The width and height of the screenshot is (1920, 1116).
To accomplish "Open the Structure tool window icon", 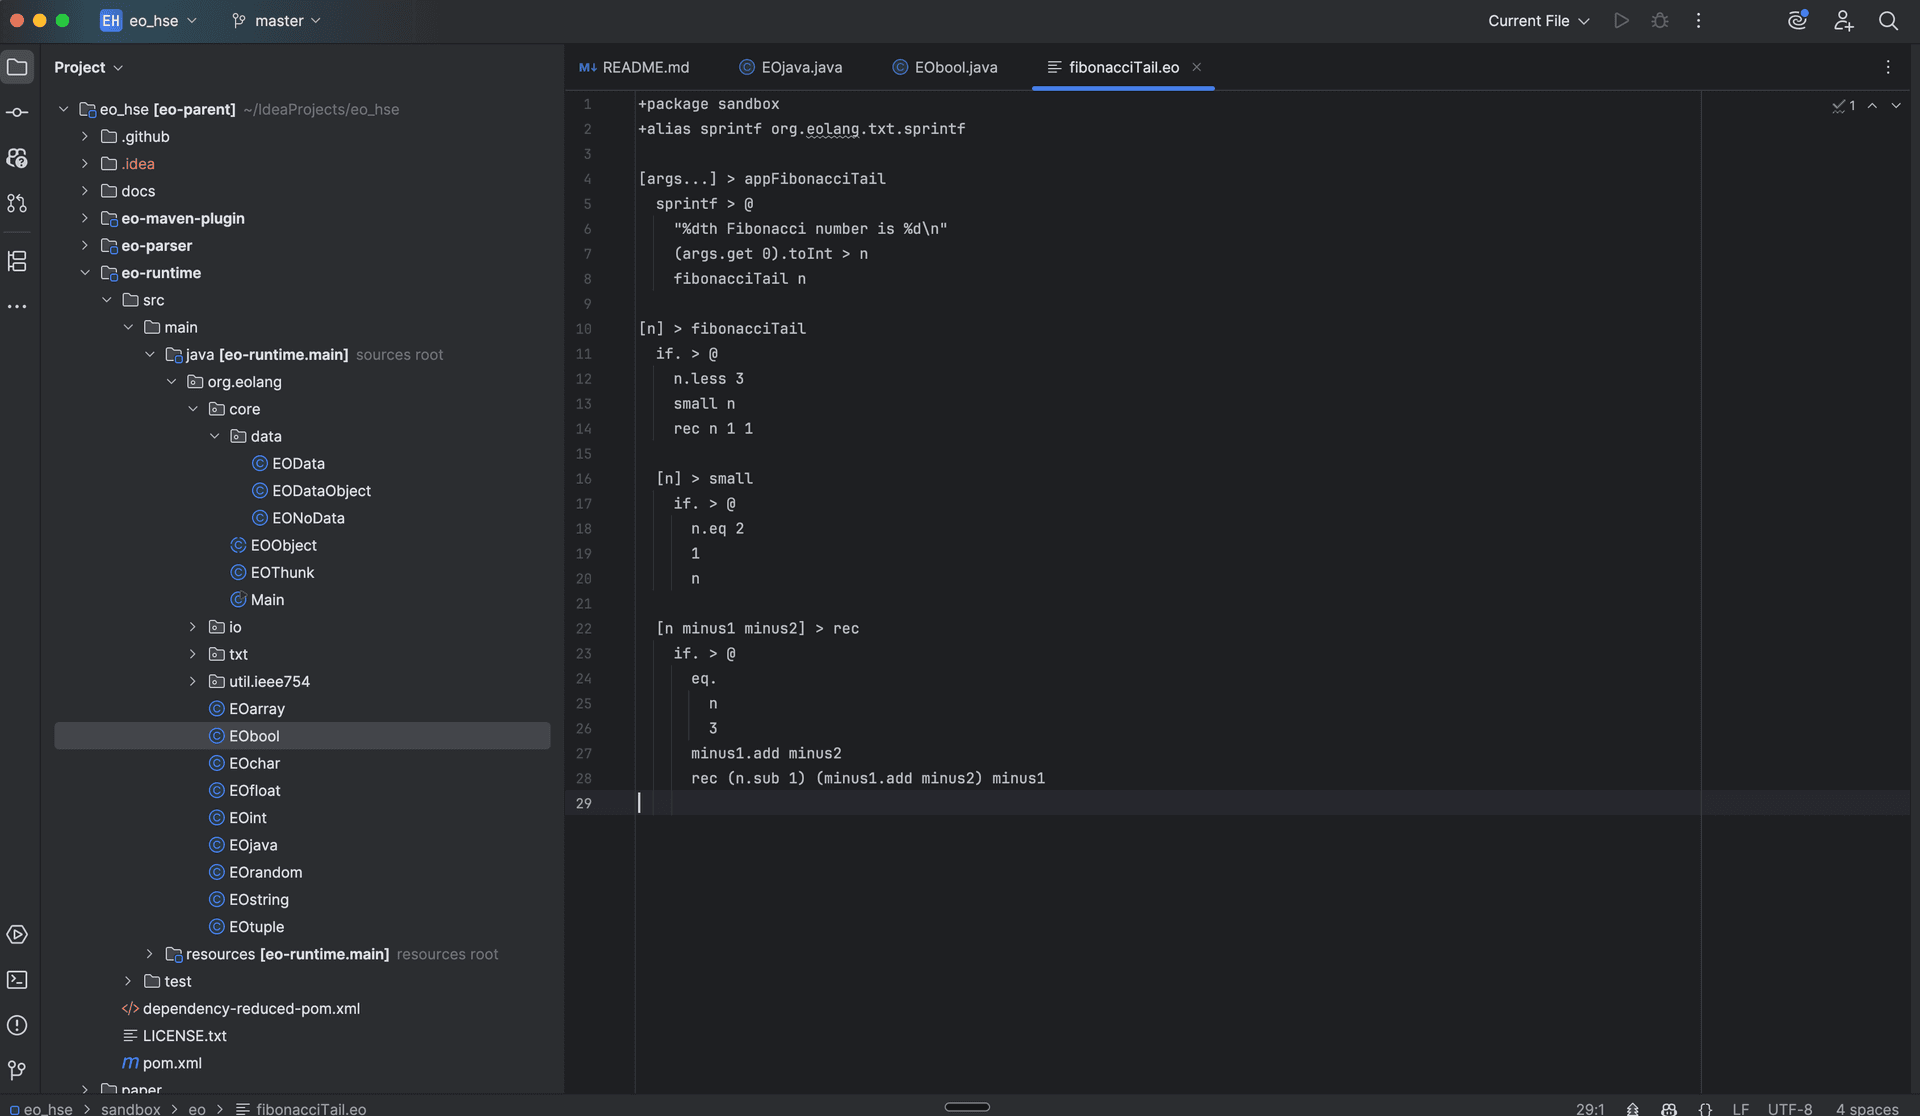I will [17, 261].
